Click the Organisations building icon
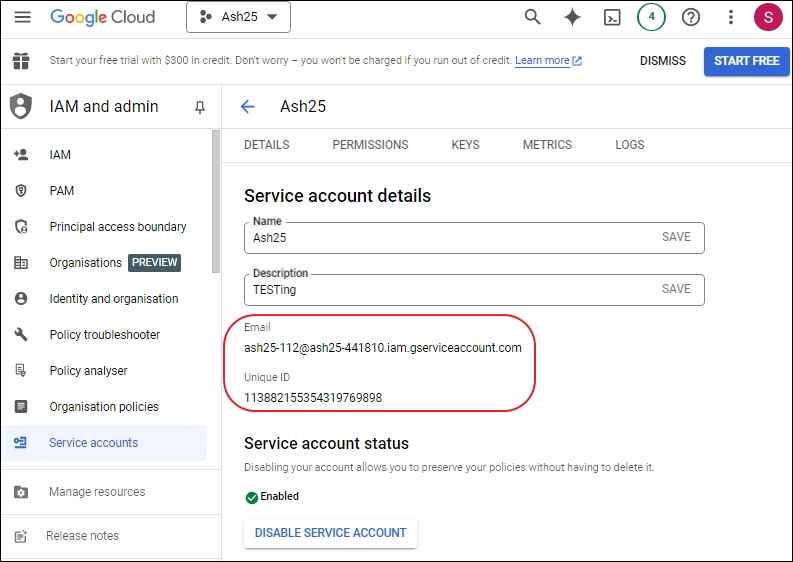 click(x=21, y=263)
